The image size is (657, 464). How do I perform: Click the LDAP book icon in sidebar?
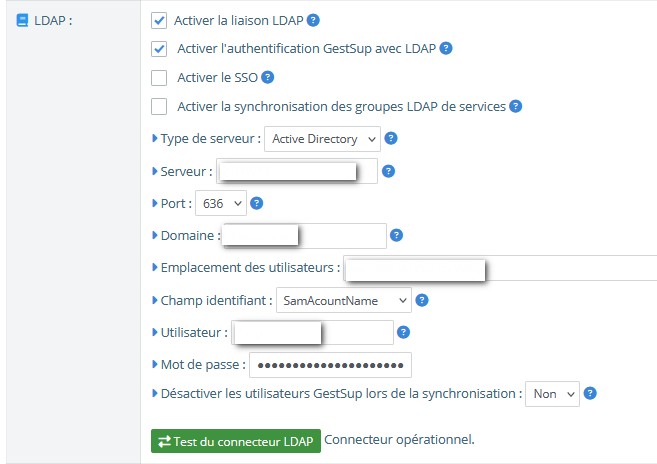click(22, 20)
